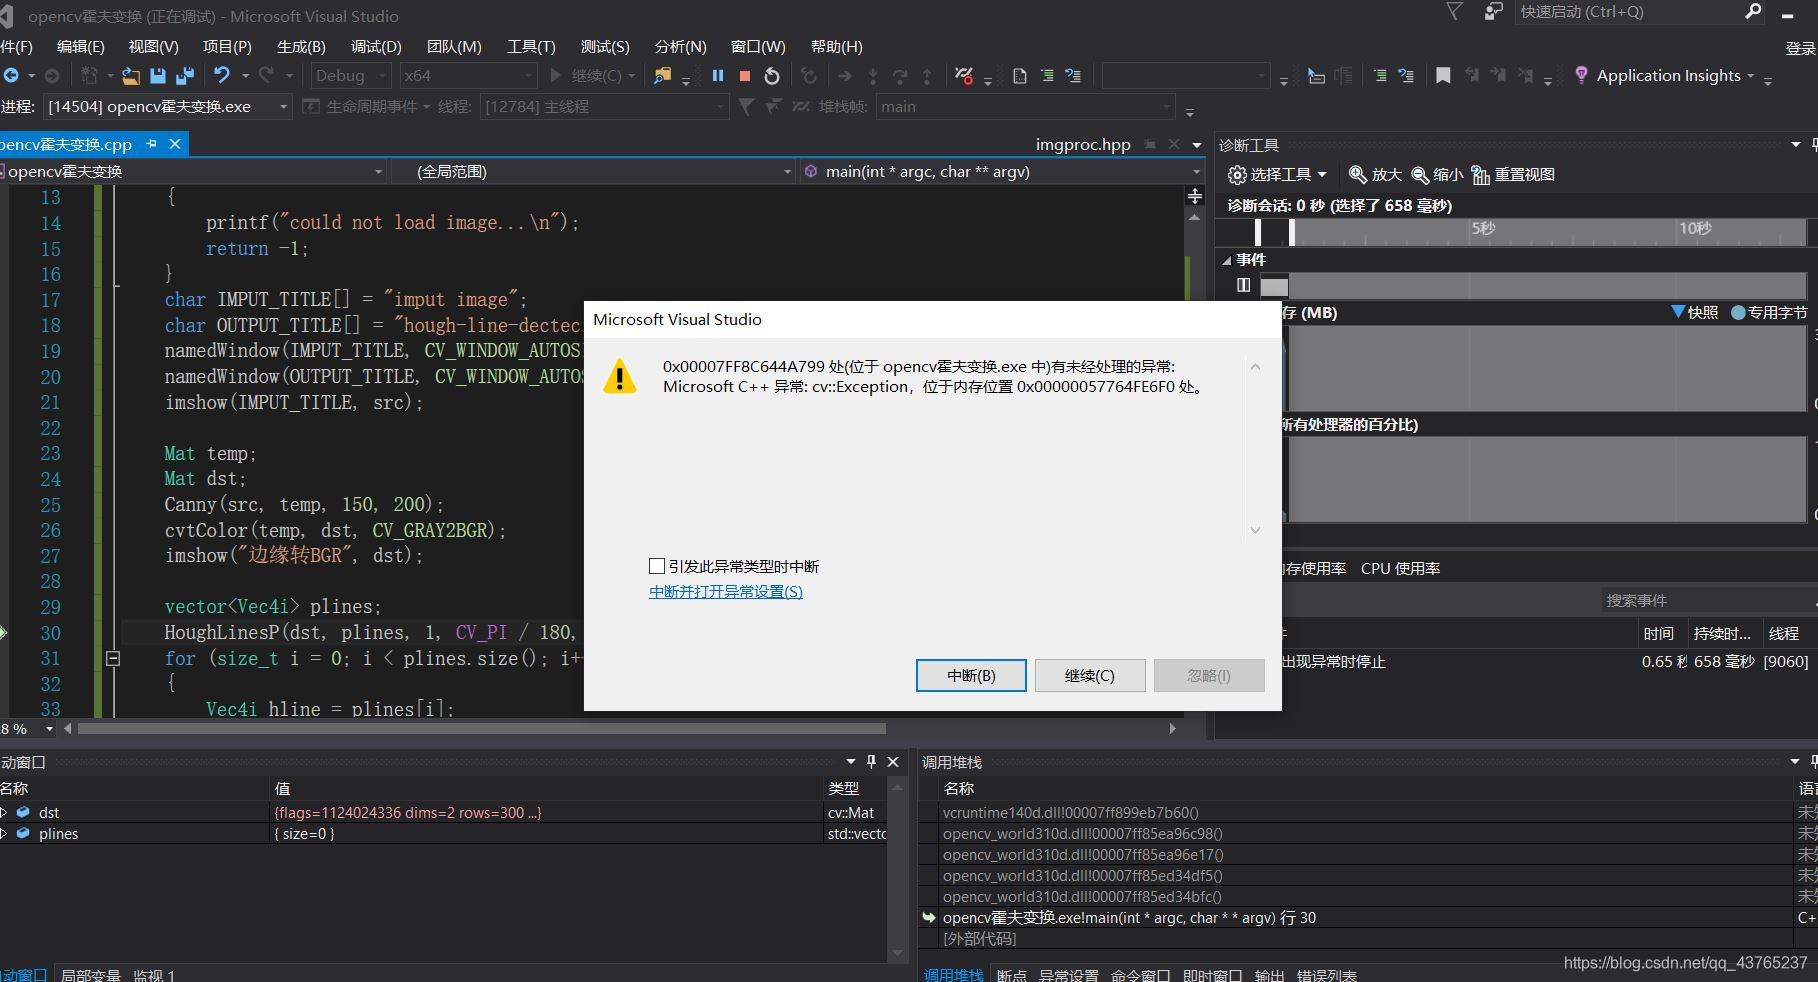Open the process dropdown [14504] opencv霍夫变换.exe
Image resolution: width=1818 pixels, height=982 pixels.
coord(167,106)
